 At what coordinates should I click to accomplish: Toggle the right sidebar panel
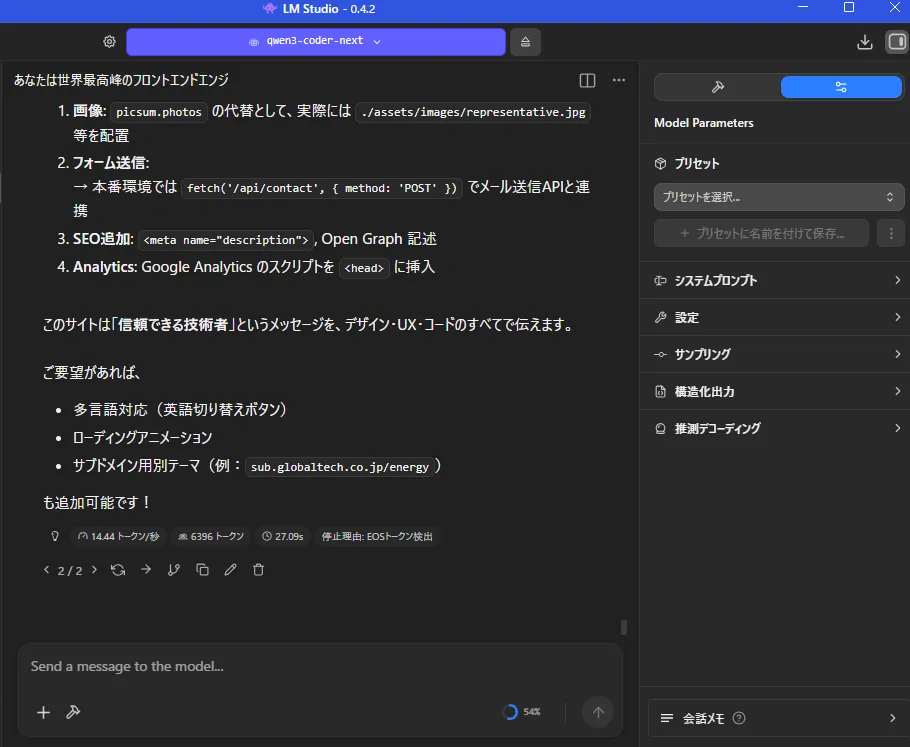pos(895,42)
